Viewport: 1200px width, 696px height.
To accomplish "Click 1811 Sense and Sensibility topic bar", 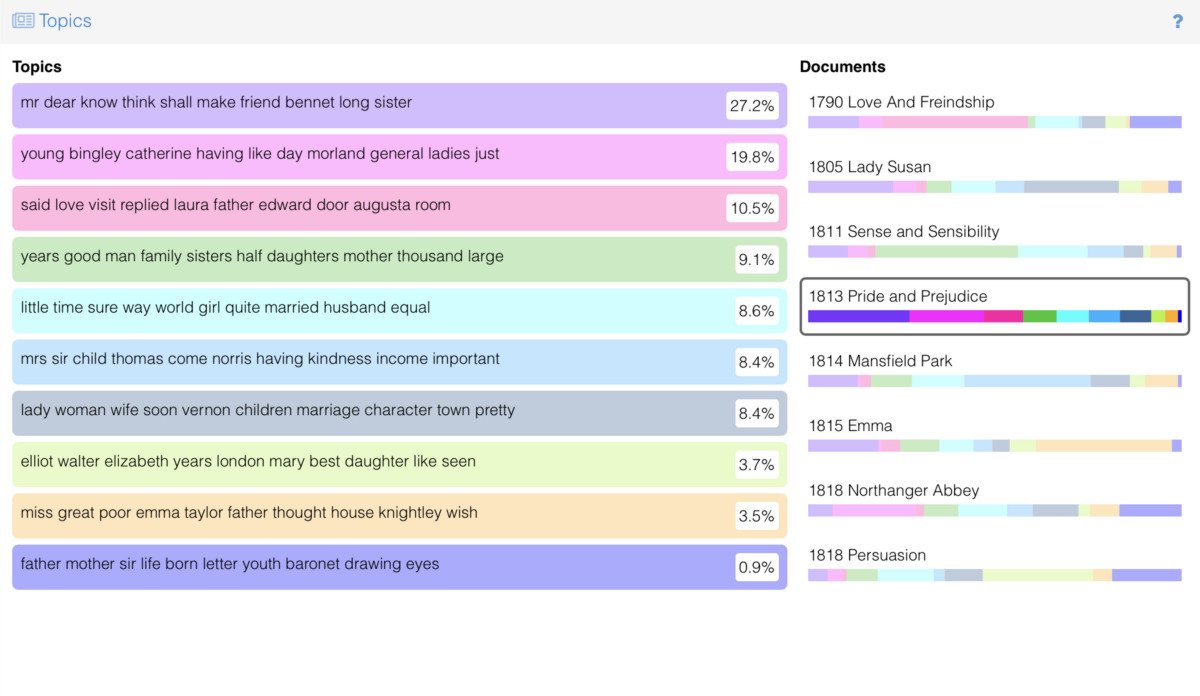I will point(994,252).
